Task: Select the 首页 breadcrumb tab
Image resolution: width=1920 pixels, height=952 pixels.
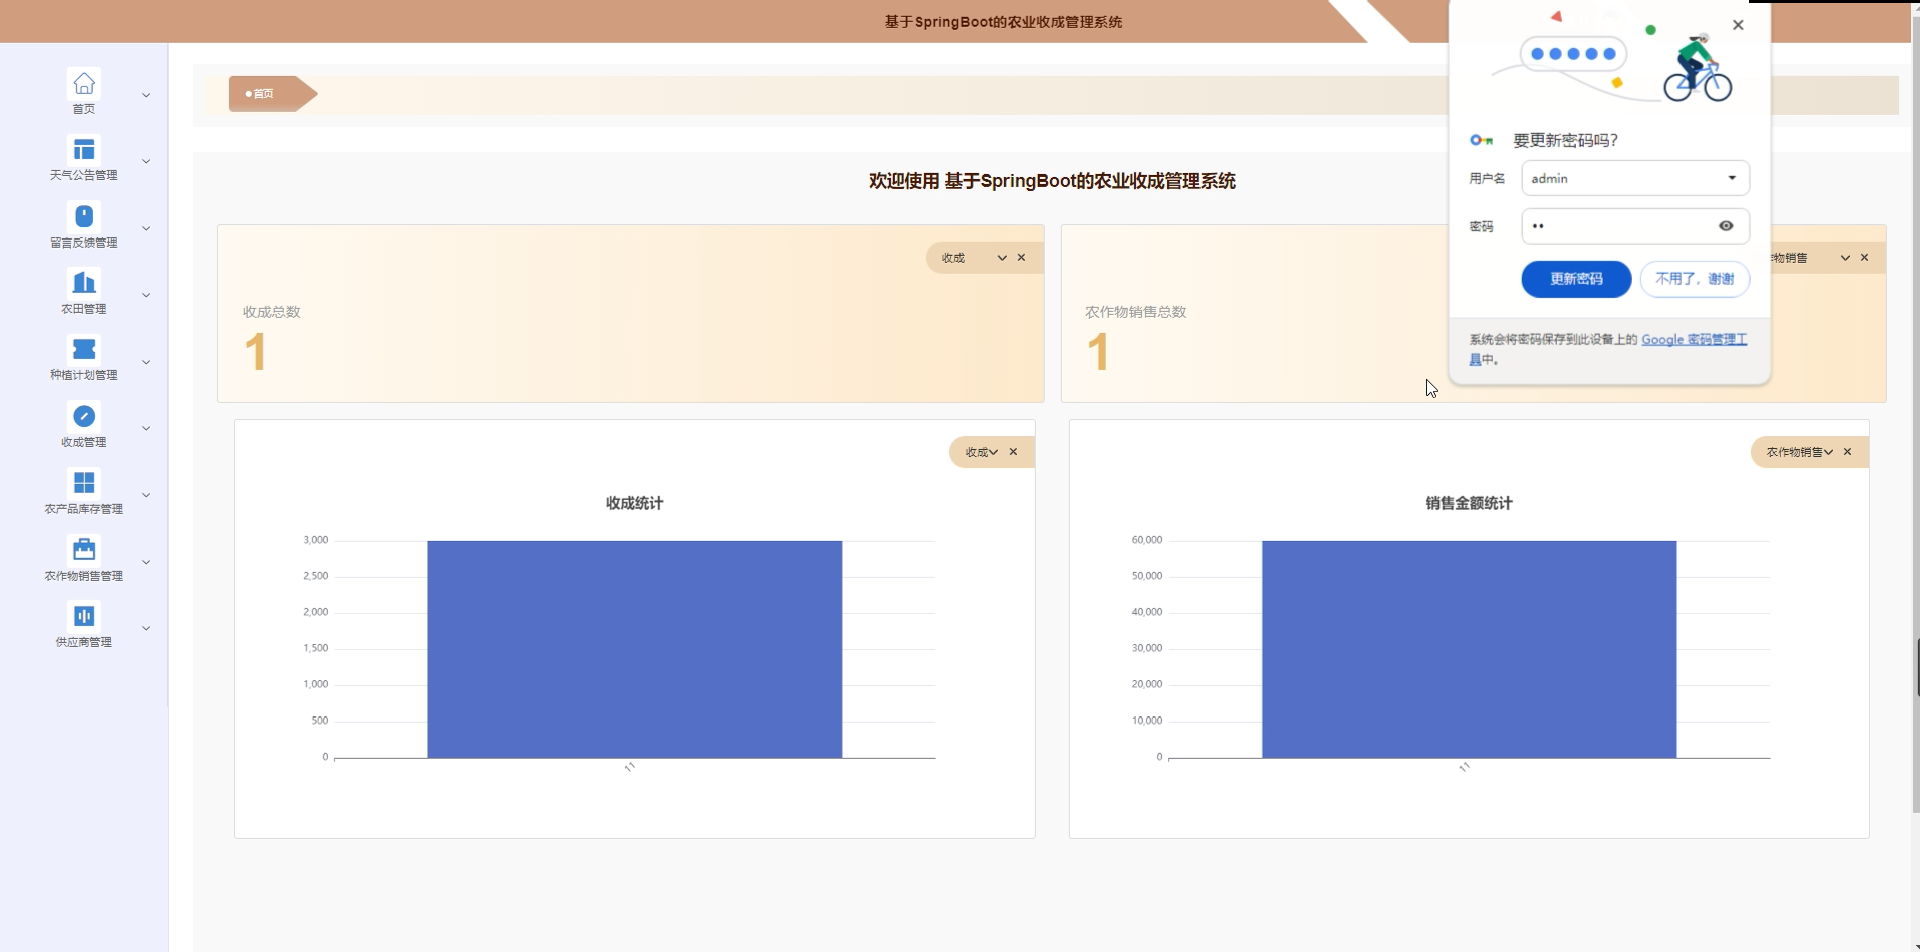Action: 262,93
